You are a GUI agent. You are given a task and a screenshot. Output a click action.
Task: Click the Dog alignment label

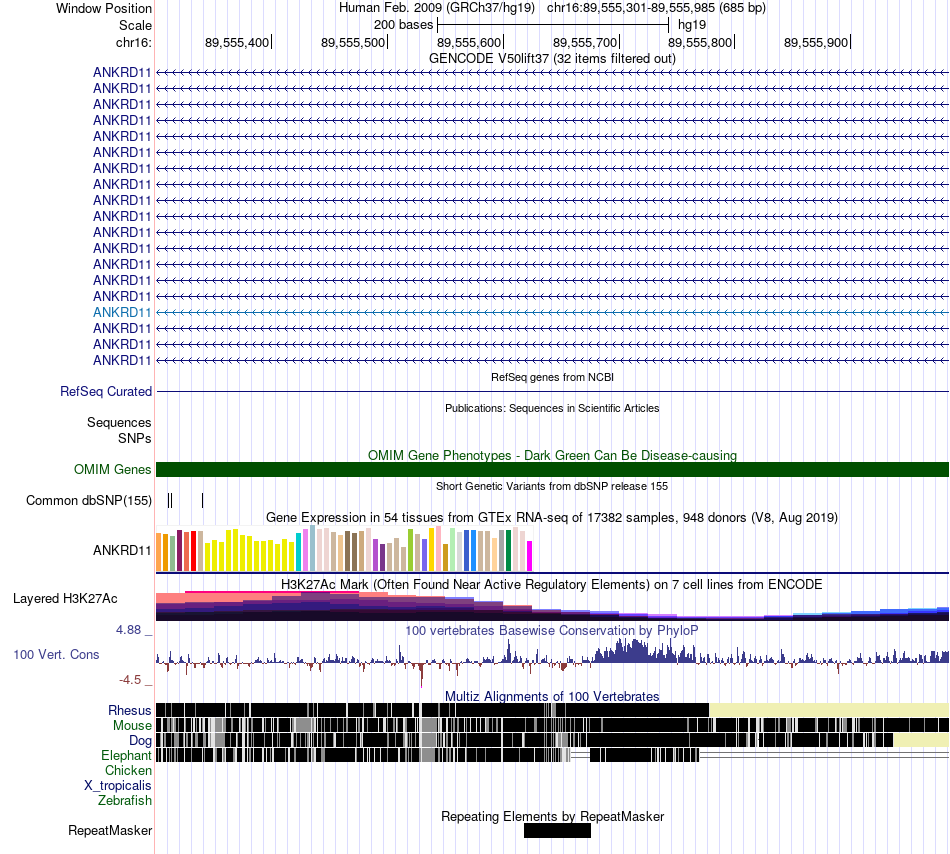[x=140, y=741]
